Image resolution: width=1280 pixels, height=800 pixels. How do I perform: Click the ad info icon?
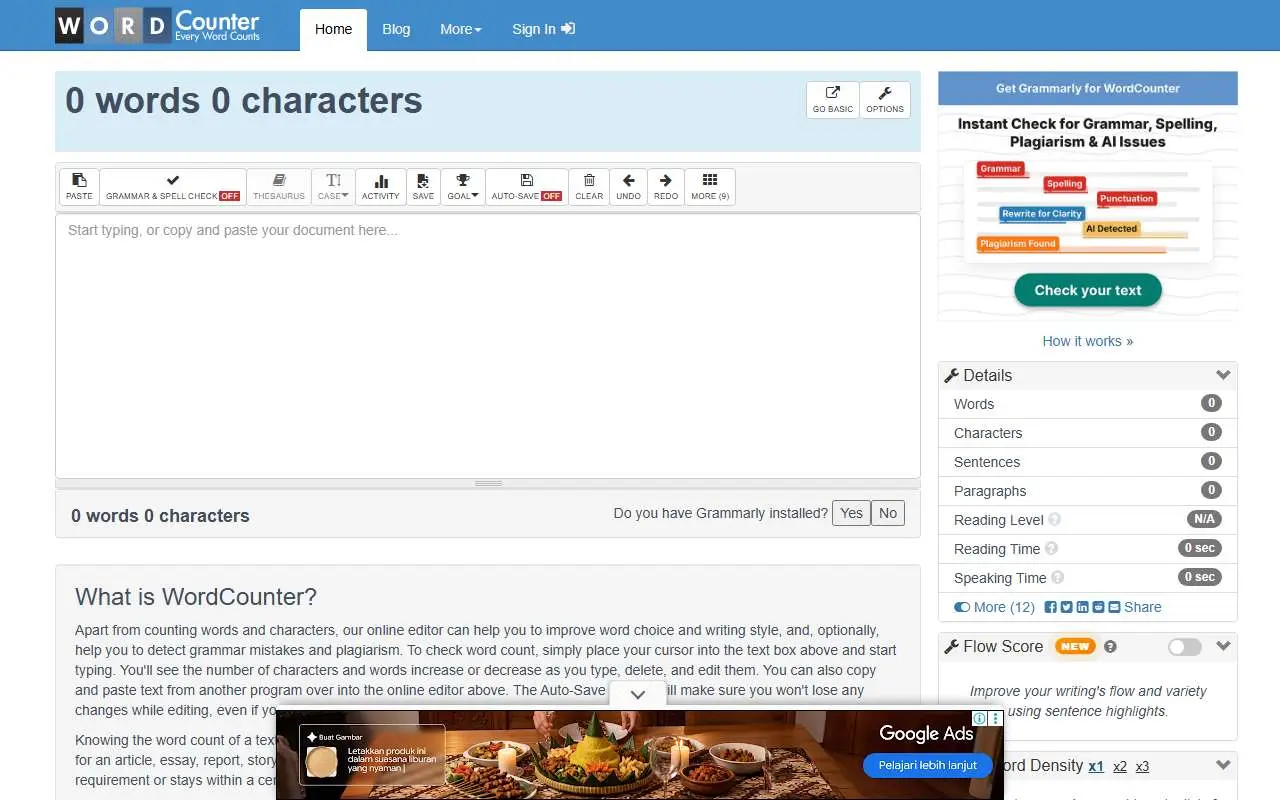click(x=981, y=718)
